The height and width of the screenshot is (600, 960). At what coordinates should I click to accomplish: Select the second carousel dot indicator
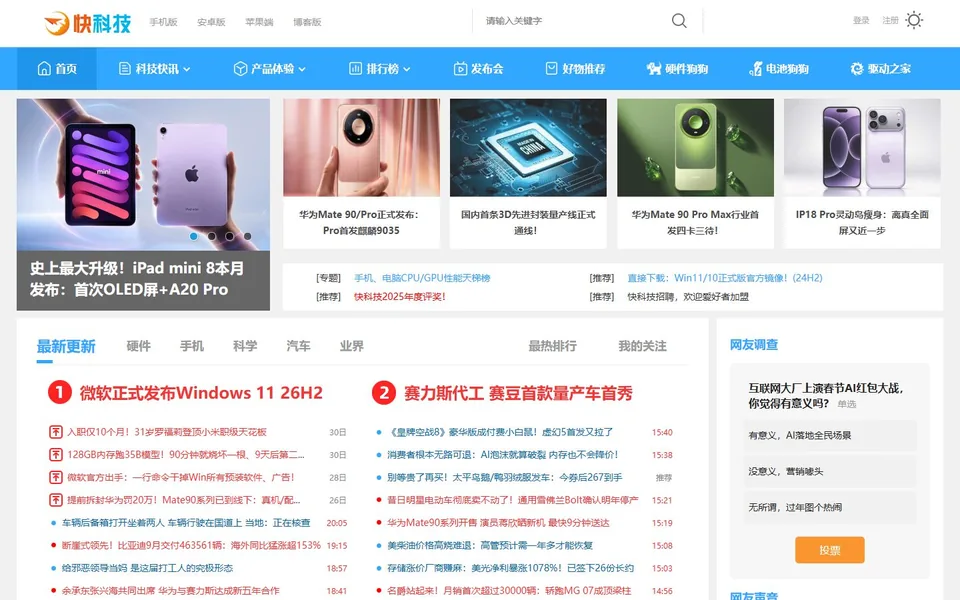(211, 236)
